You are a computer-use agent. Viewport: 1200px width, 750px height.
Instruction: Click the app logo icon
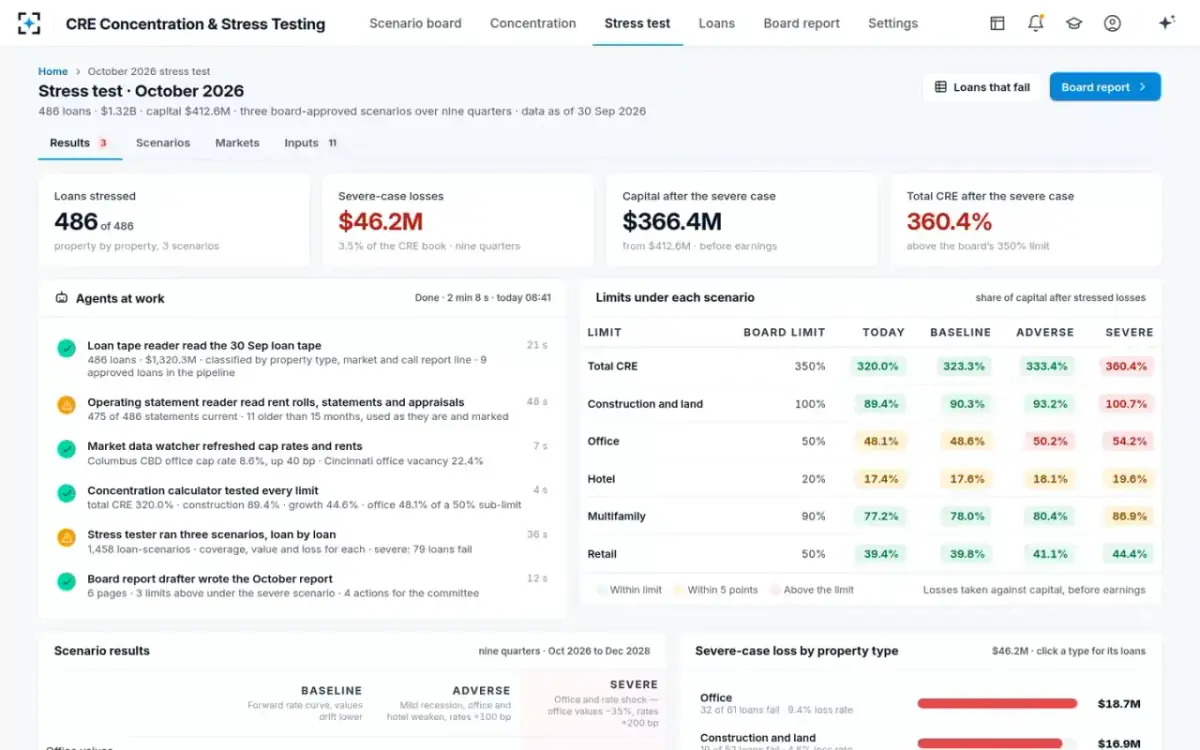click(30, 23)
